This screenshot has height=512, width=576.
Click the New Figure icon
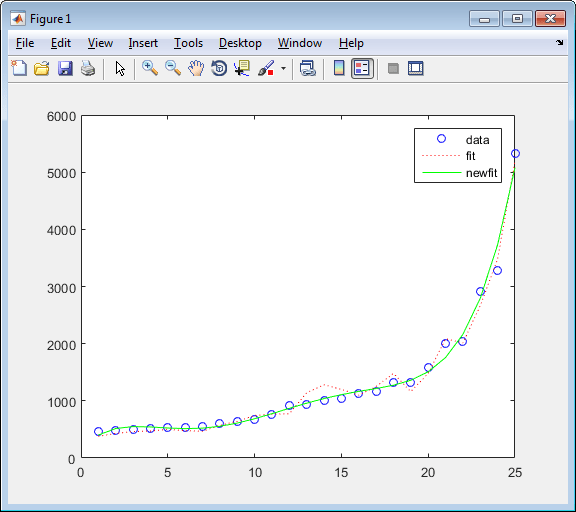[x=19, y=68]
